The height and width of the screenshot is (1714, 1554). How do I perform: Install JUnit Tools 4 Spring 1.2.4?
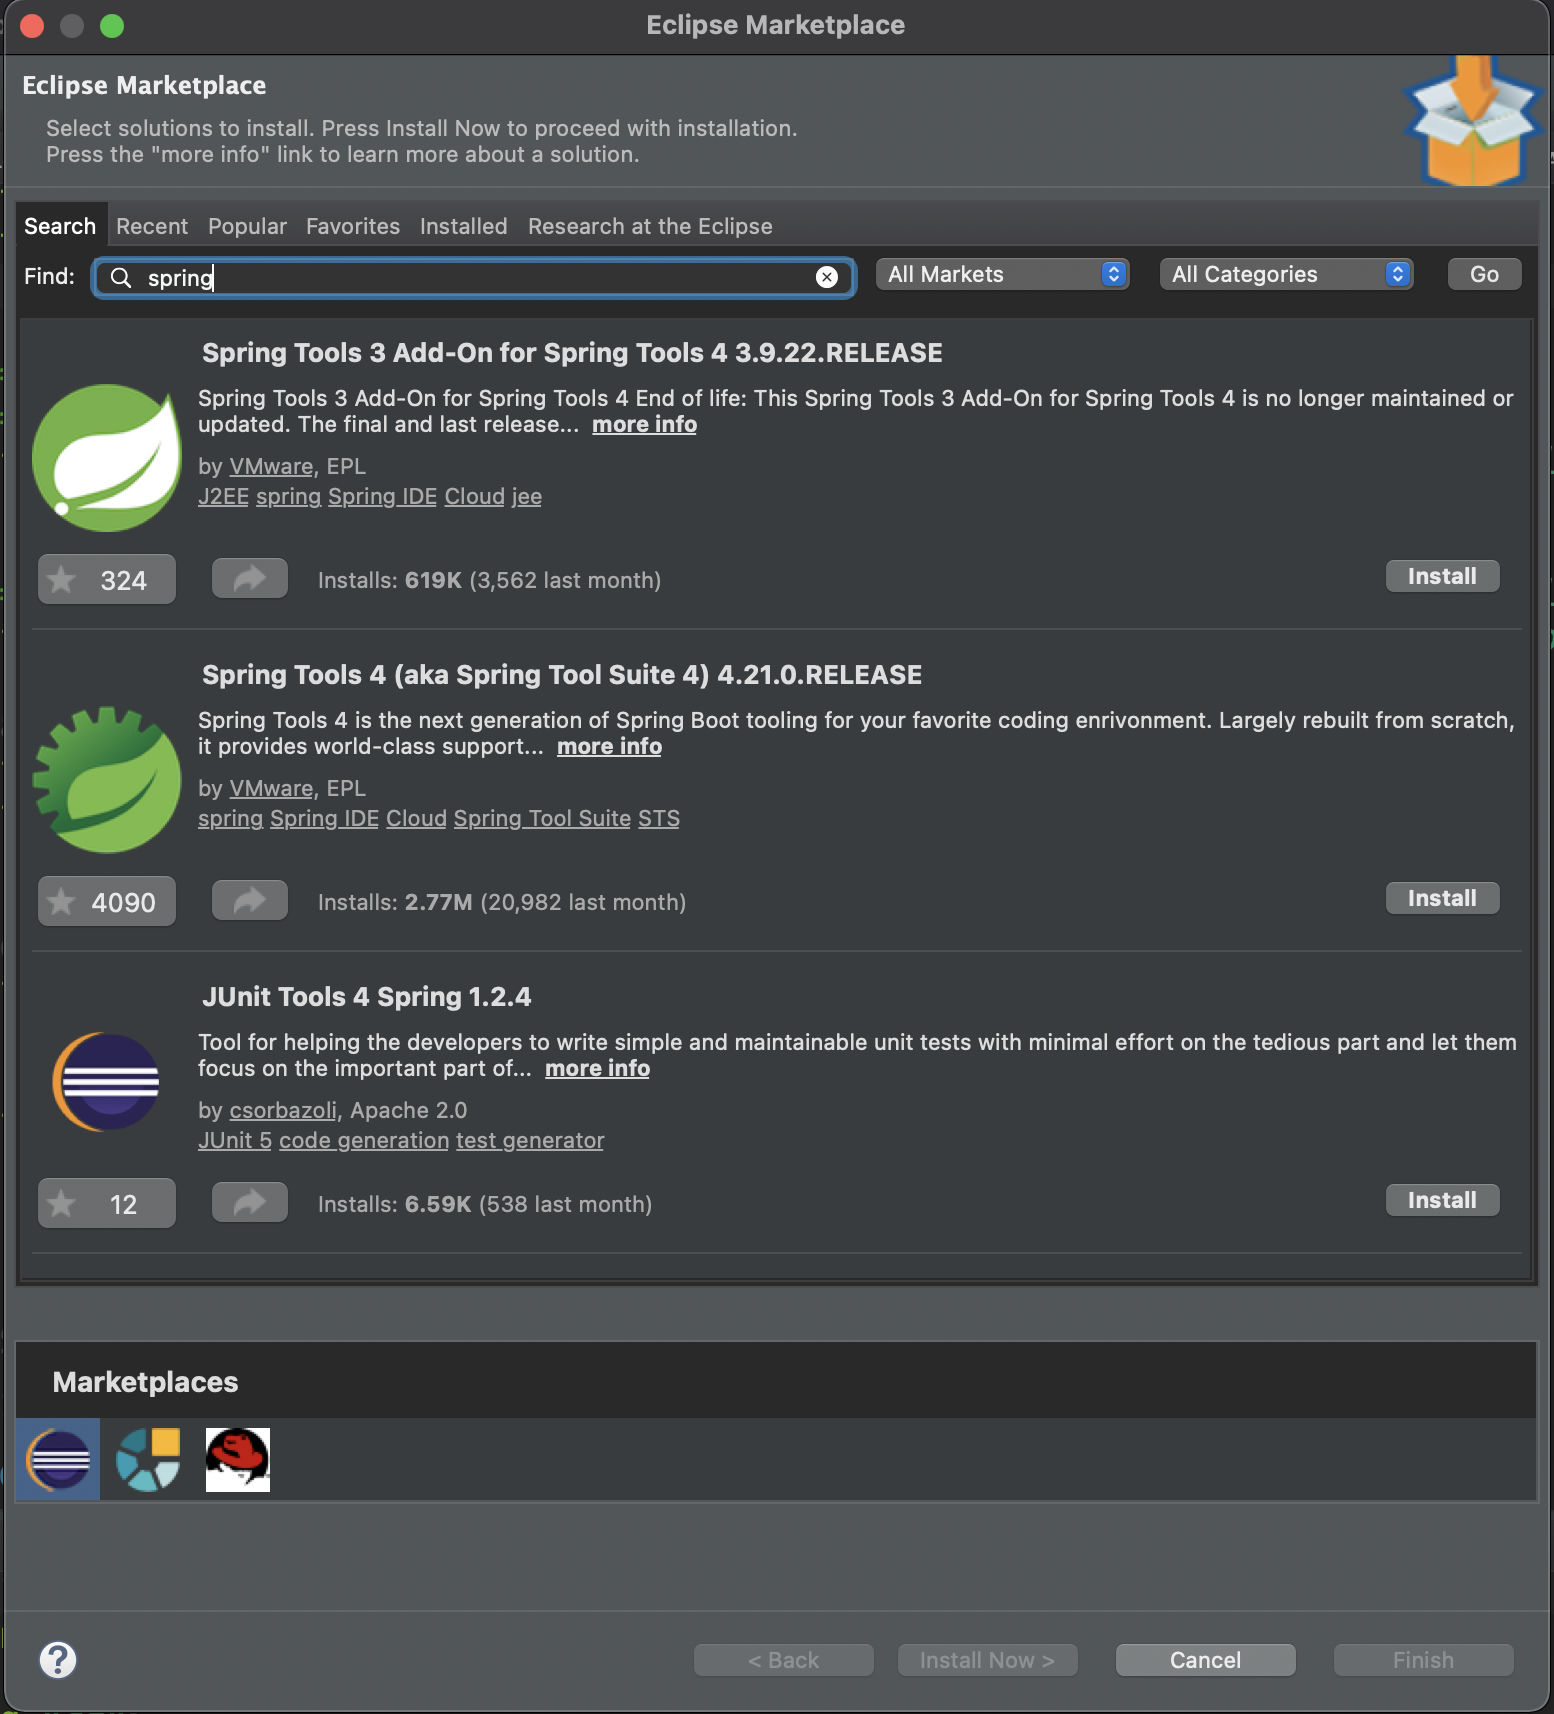pyautogui.click(x=1442, y=1200)
